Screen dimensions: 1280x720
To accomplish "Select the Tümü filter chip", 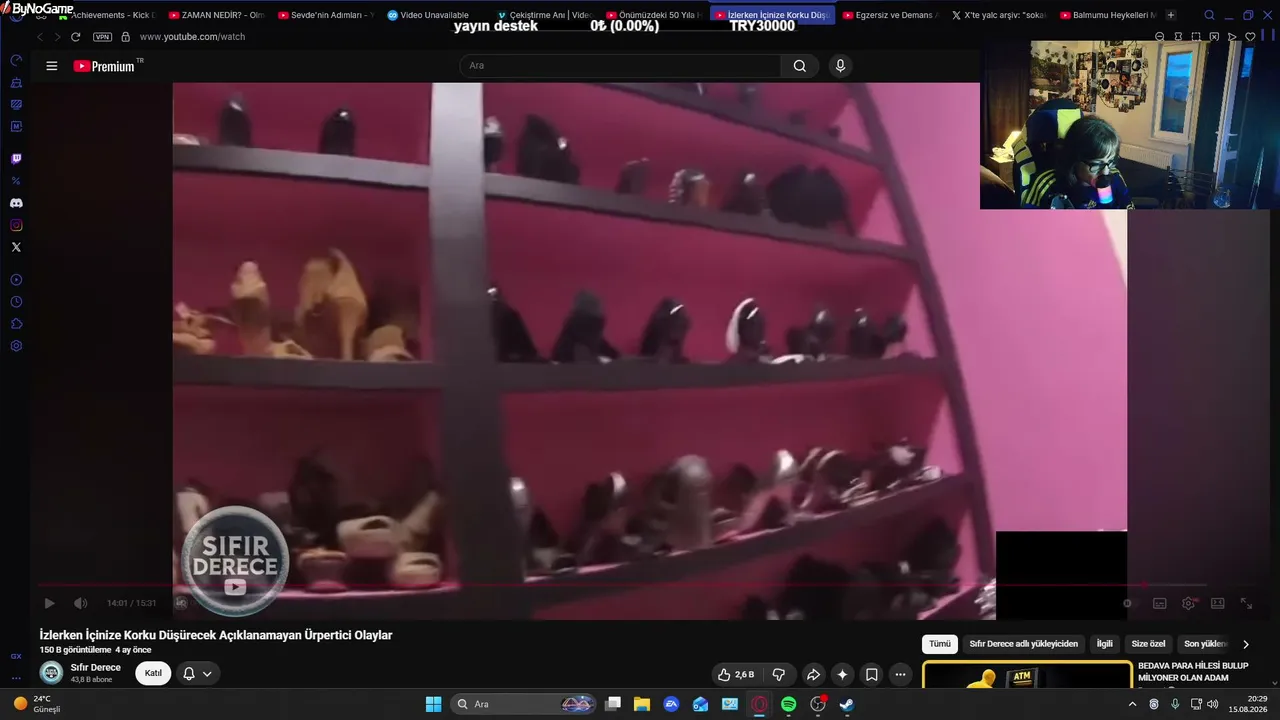I will click(940, 644).
